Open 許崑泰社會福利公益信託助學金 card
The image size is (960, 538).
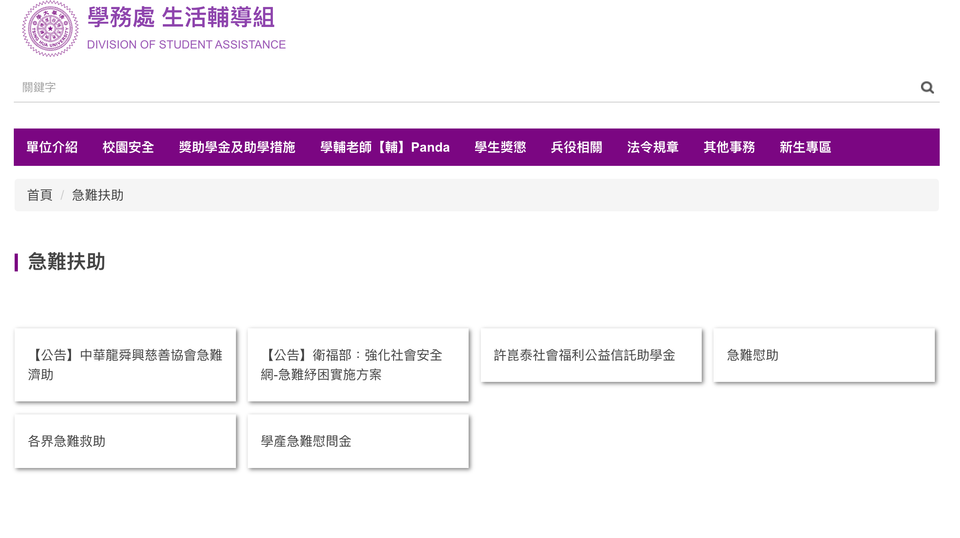coord(591,355)
